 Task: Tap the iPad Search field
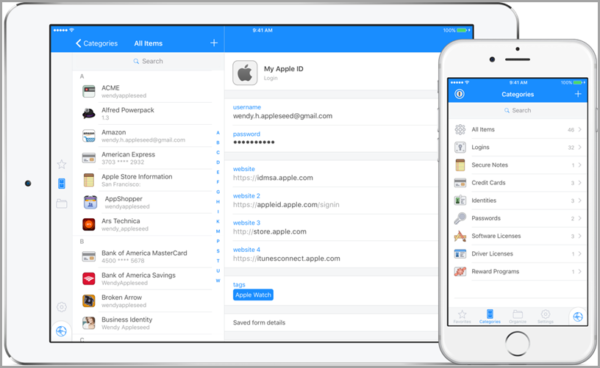[x=148, y=61]
